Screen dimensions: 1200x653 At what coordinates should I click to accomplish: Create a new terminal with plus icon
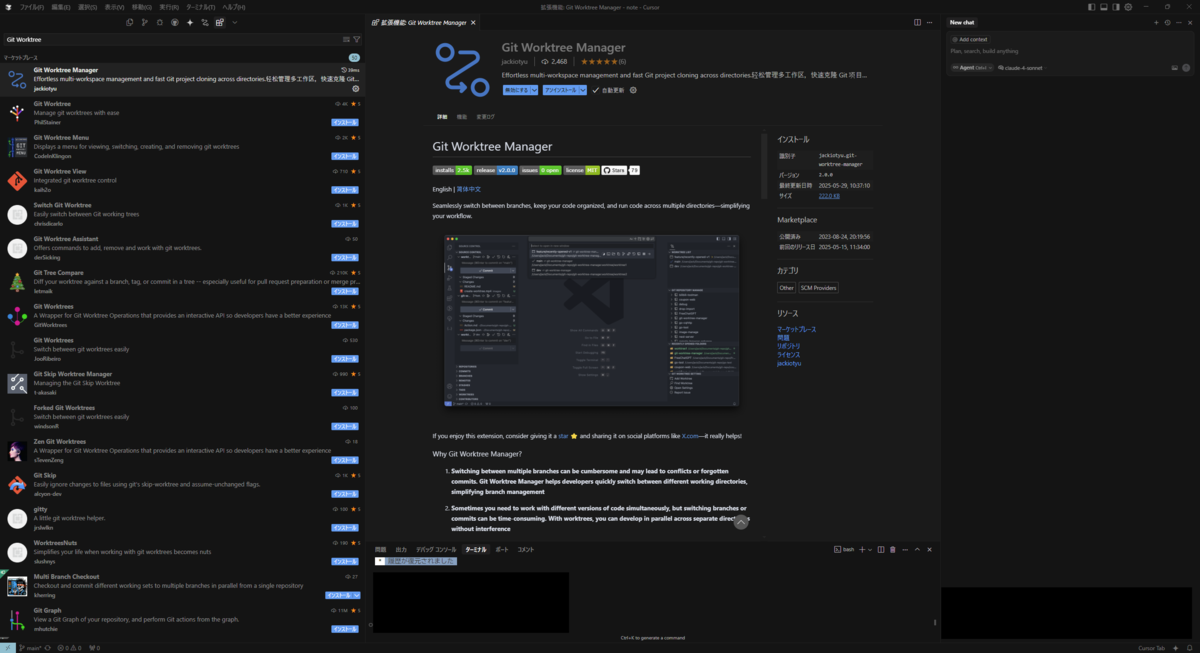coord(862,549)
